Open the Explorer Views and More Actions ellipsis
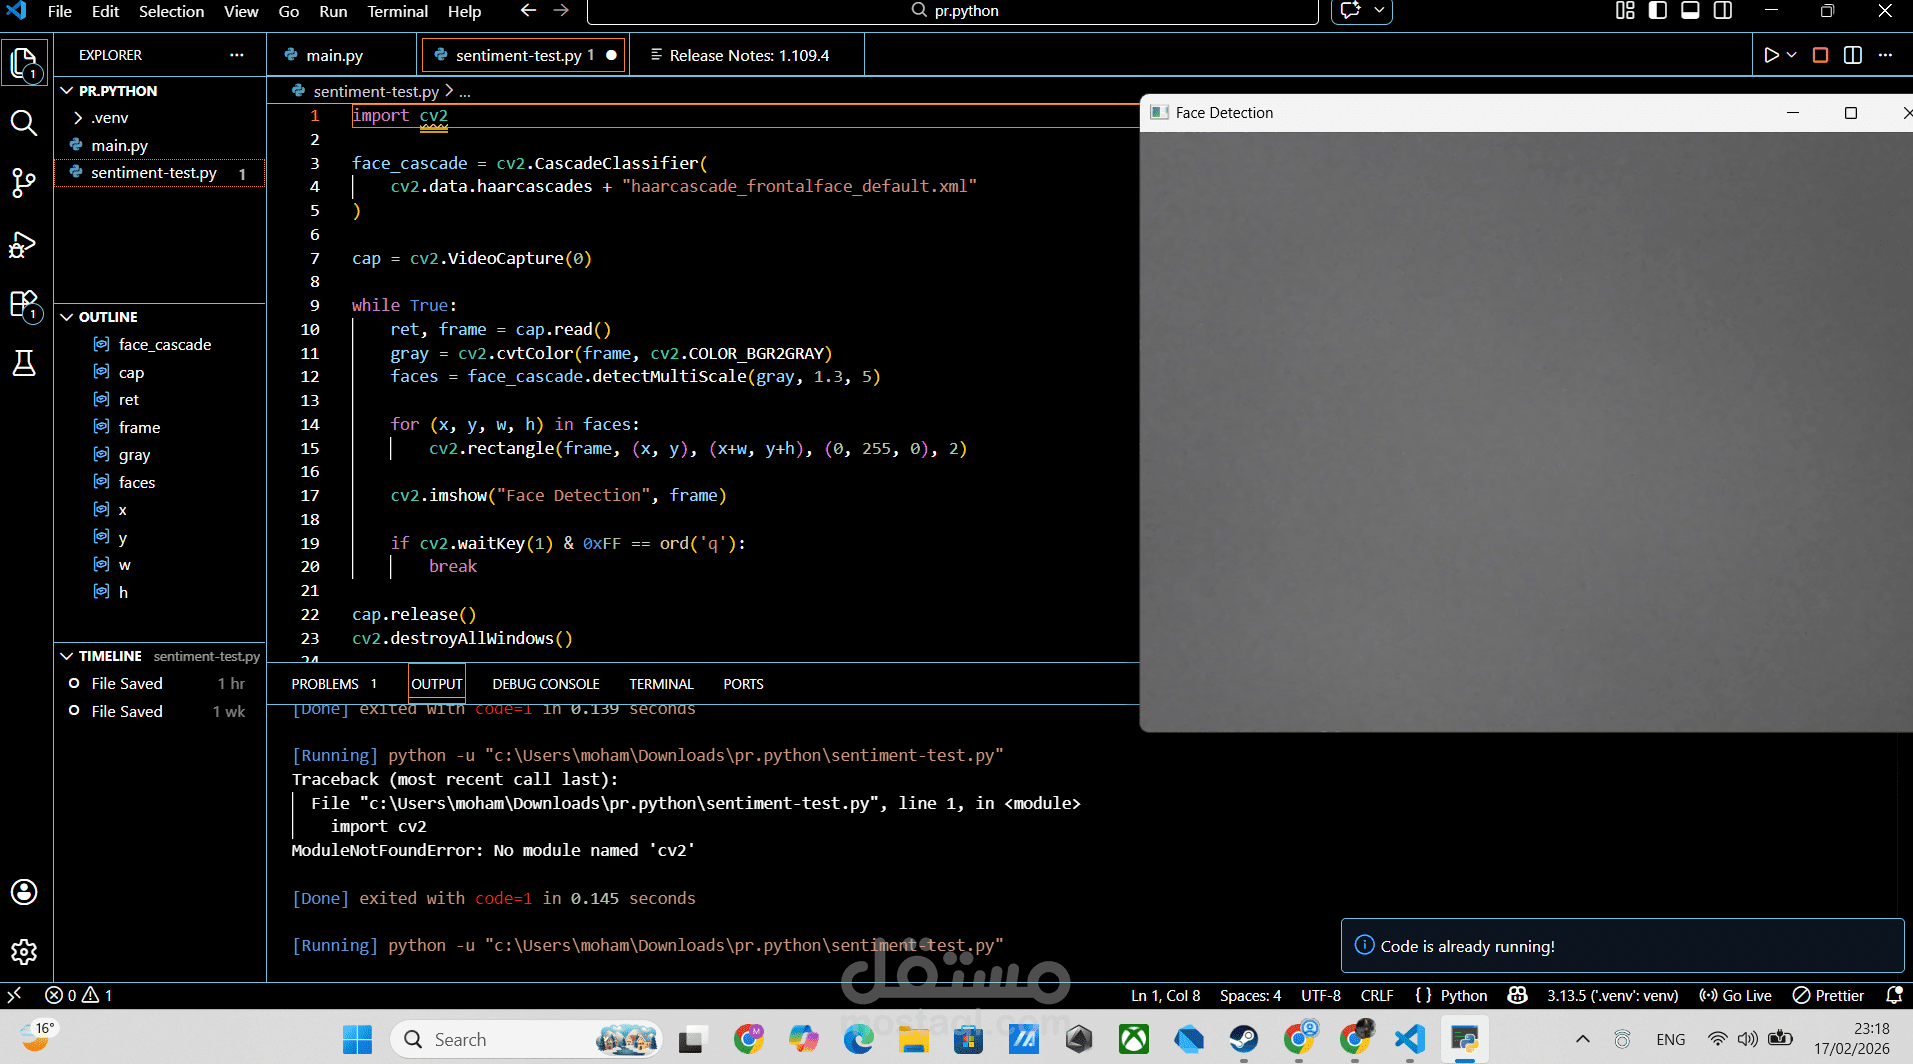 [x=237, y=55]
